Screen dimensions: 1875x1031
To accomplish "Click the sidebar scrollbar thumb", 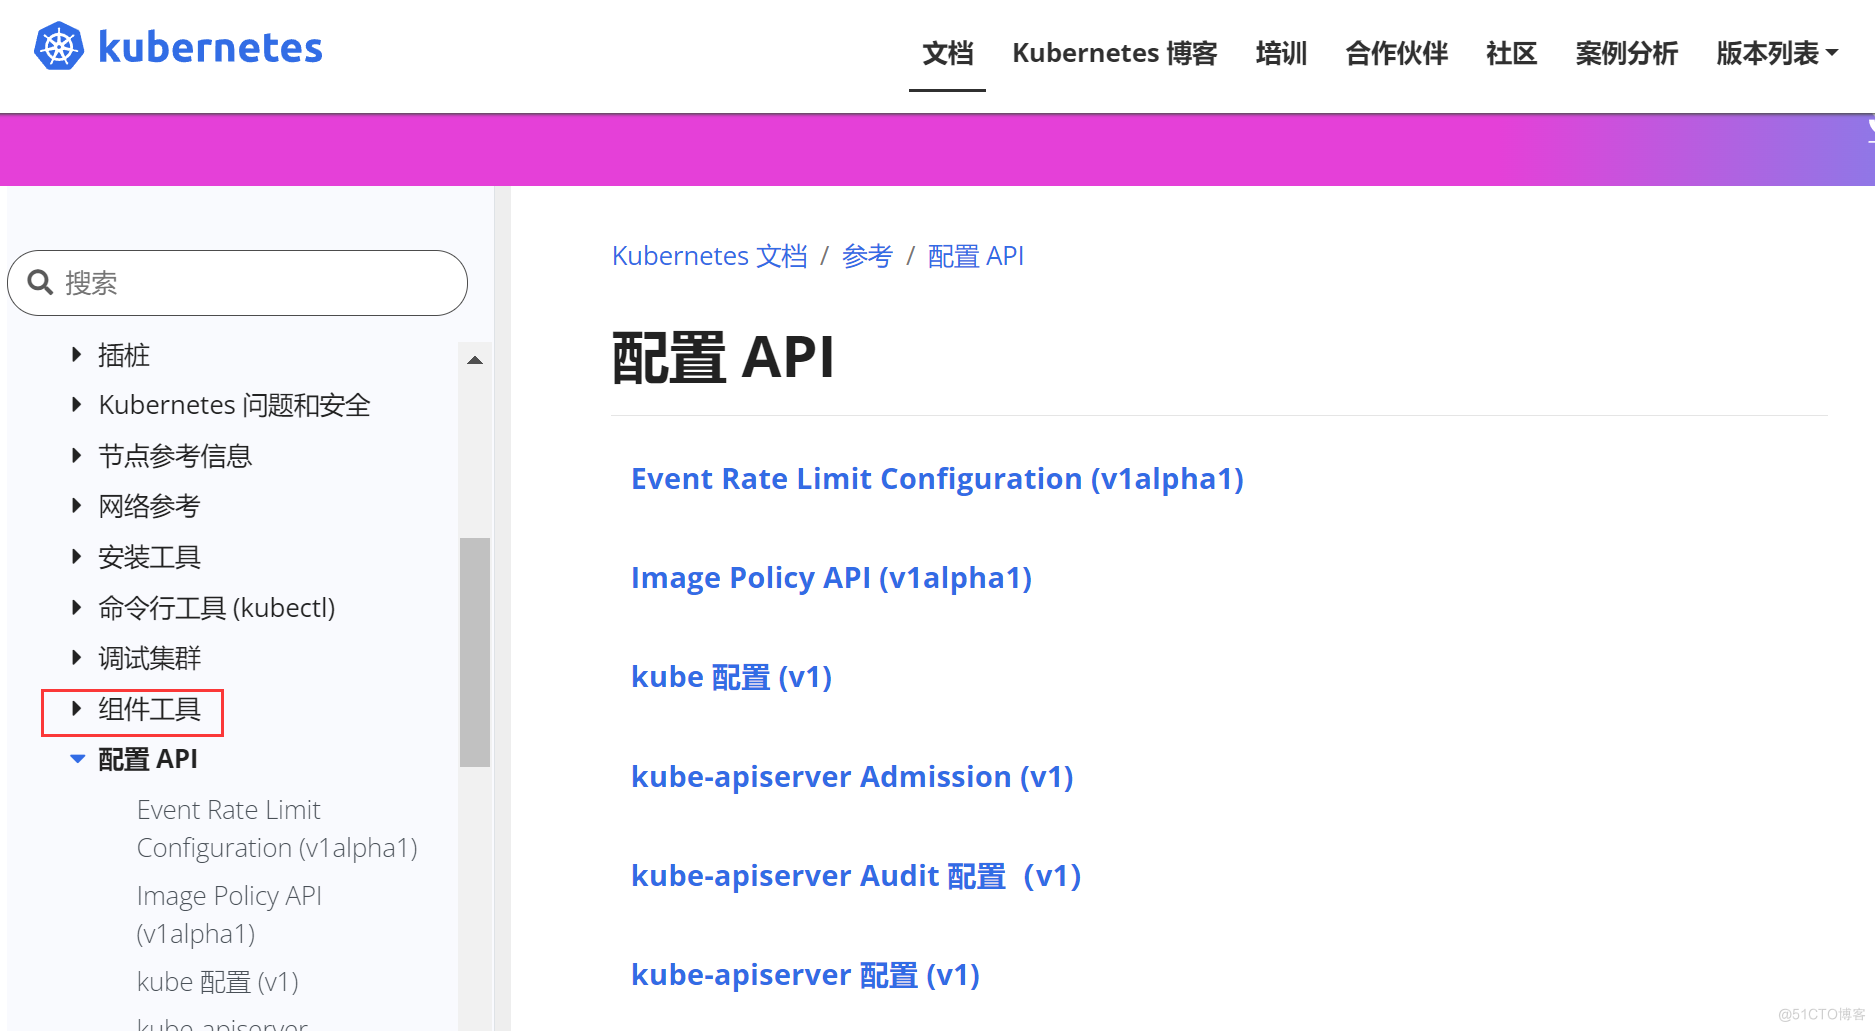I will click(475, 652).
